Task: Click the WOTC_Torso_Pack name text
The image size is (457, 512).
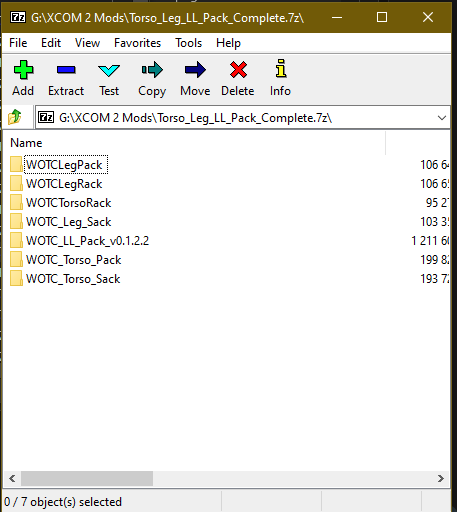Action: (x=74, y=260)
